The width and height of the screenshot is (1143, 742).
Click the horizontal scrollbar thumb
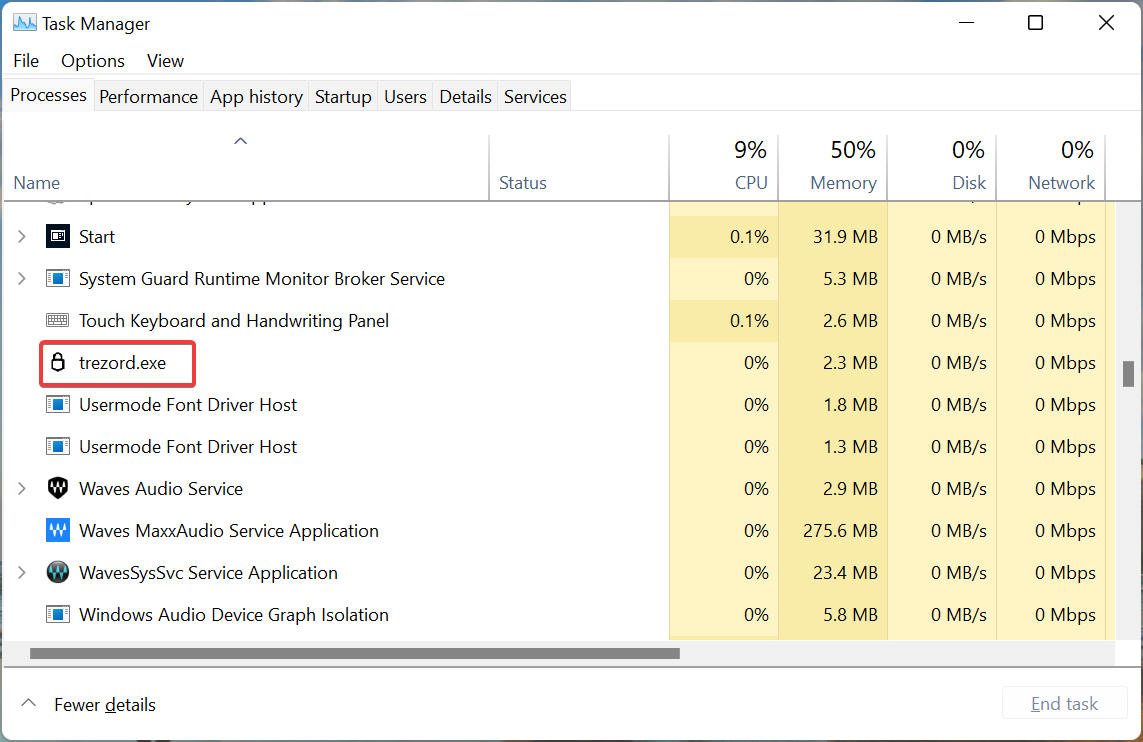coord(355,654)
